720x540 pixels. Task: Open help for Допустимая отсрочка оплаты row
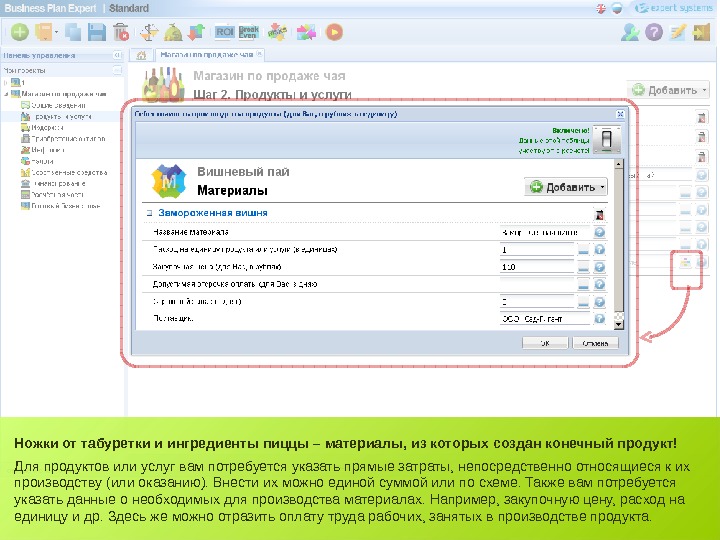[599, 285]
